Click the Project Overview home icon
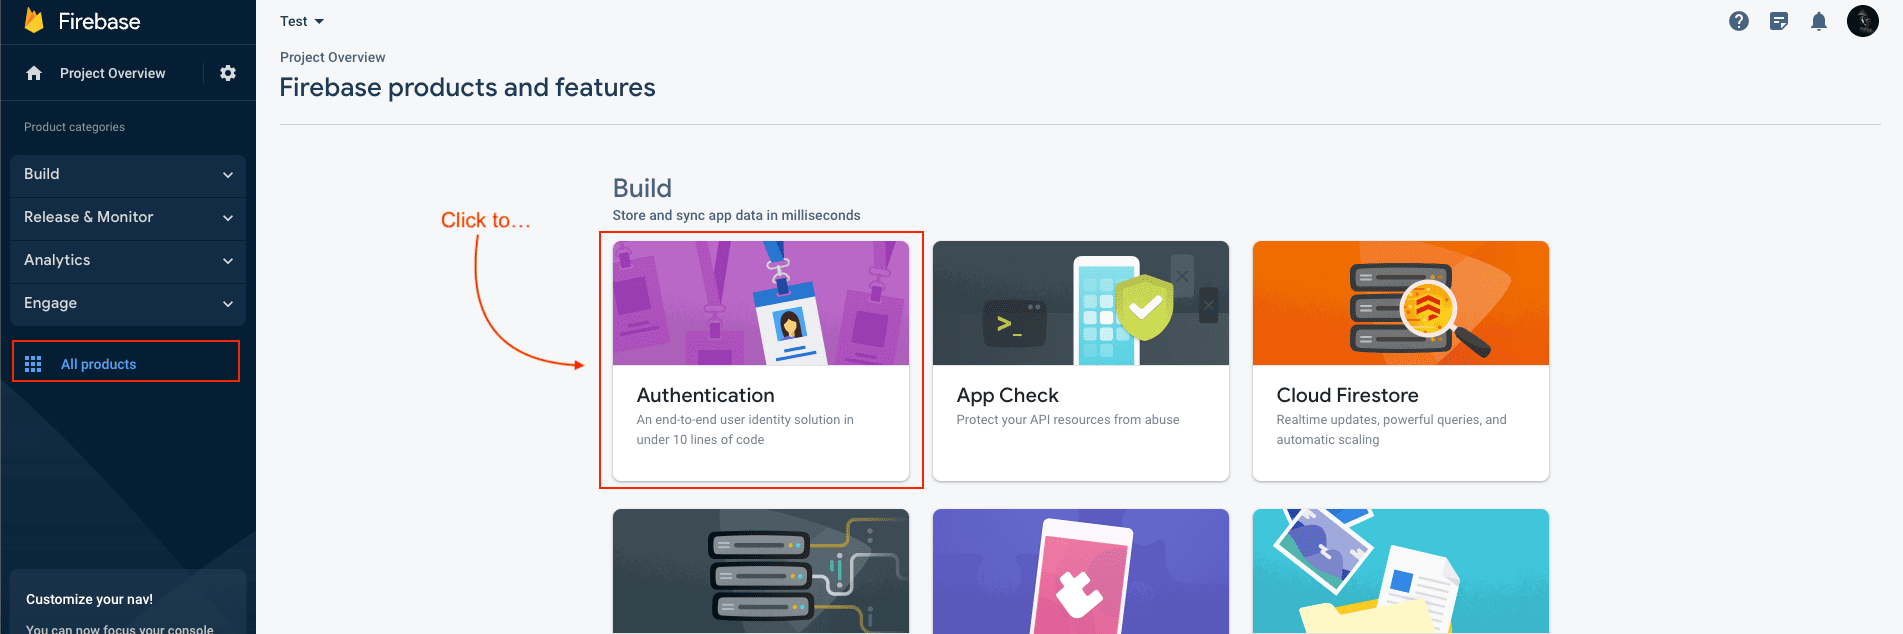 (34, 73)
